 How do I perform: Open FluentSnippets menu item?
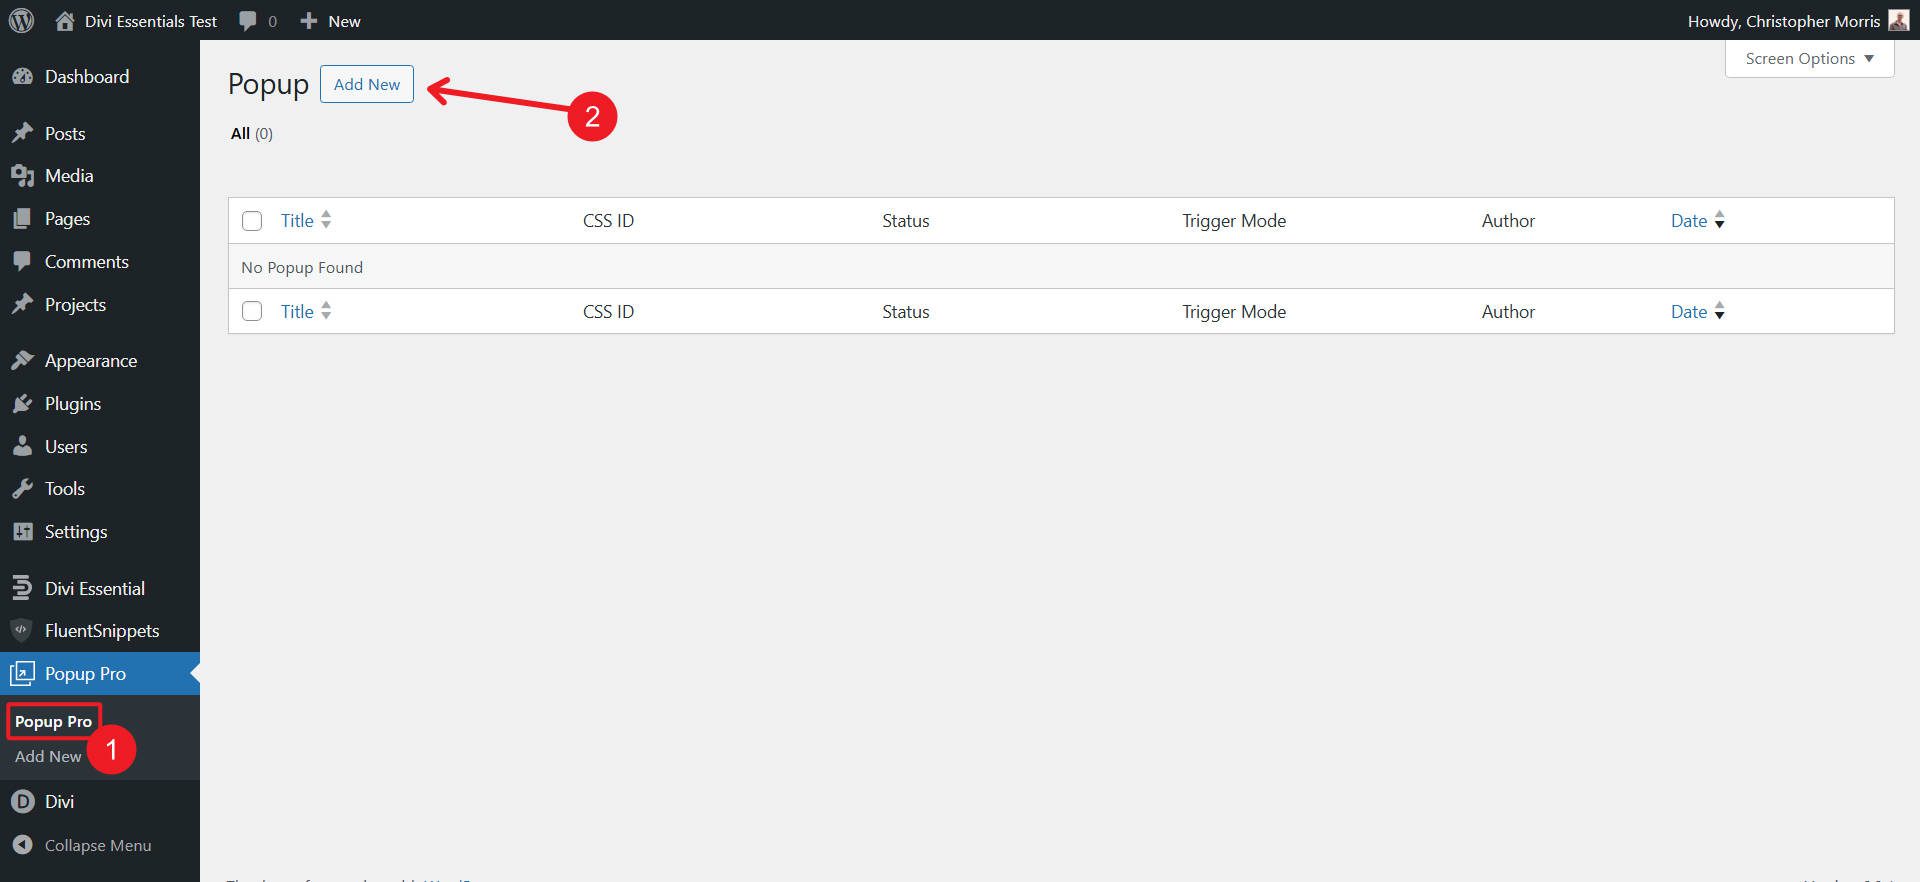pos(100,631)
